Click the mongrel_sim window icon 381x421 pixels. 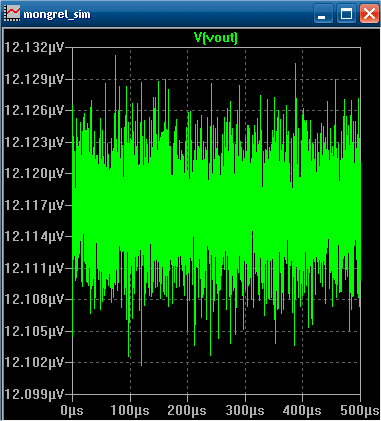[13, 14]
